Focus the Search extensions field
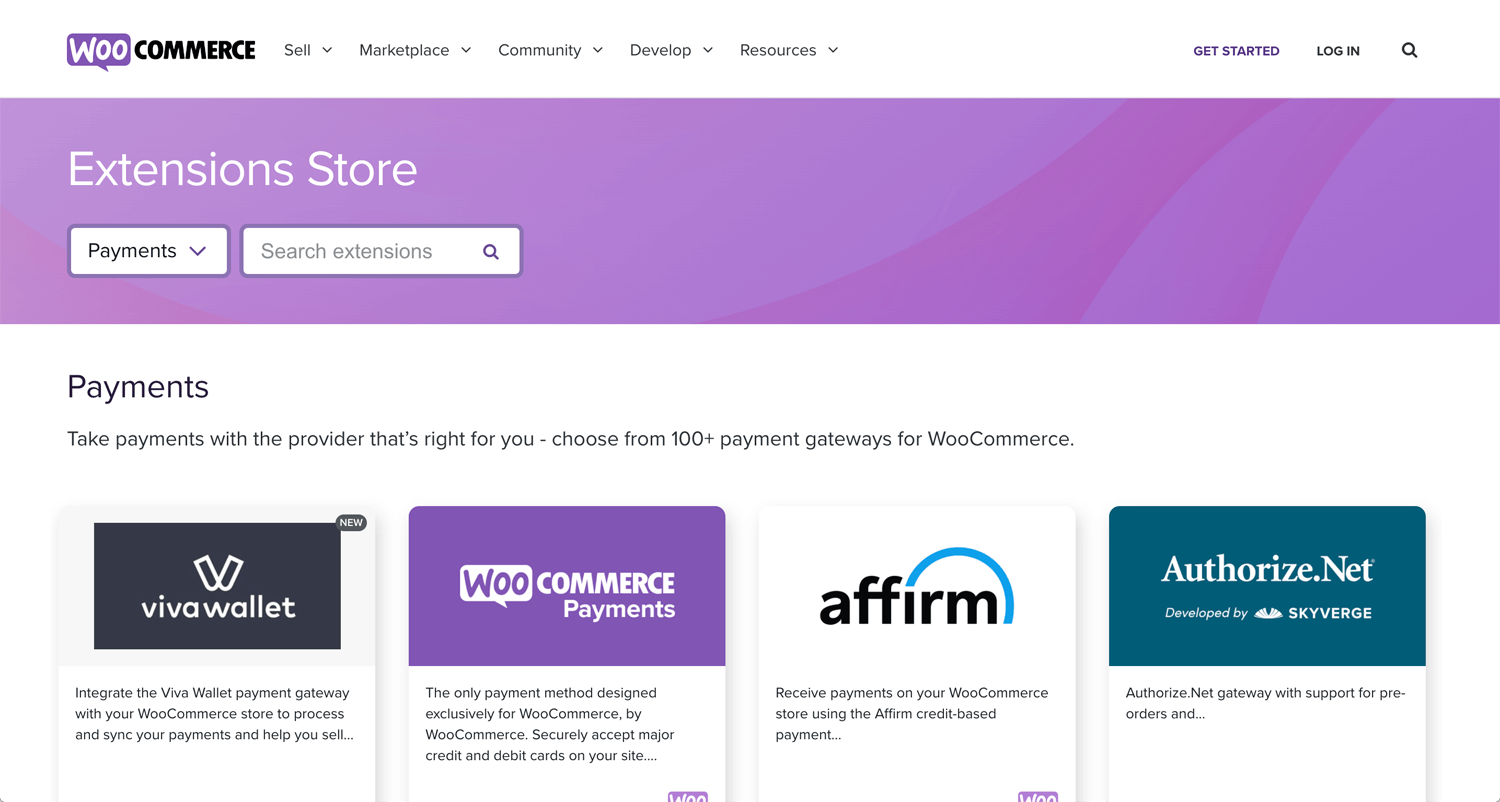The height and width of the screenshot is (802, 1500). [x=381, y=251]
